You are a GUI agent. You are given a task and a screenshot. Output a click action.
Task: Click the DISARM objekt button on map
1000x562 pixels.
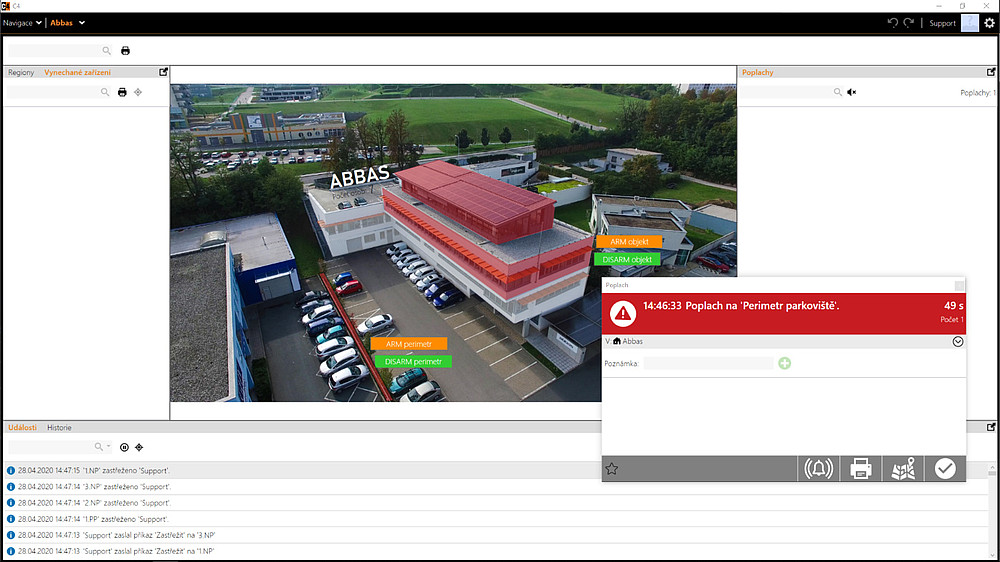point(626,260)
